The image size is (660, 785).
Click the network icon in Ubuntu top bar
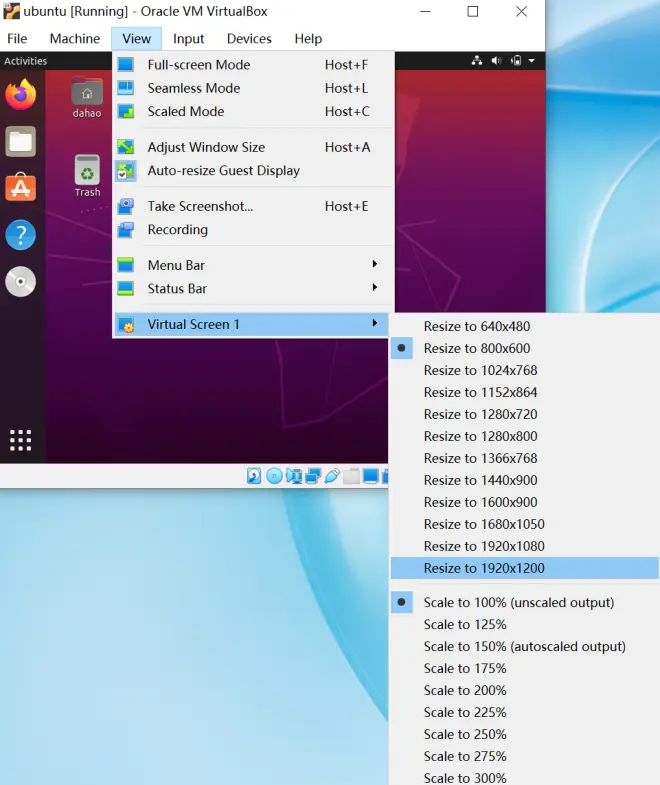pyautogui.click(x=477, y=61)
